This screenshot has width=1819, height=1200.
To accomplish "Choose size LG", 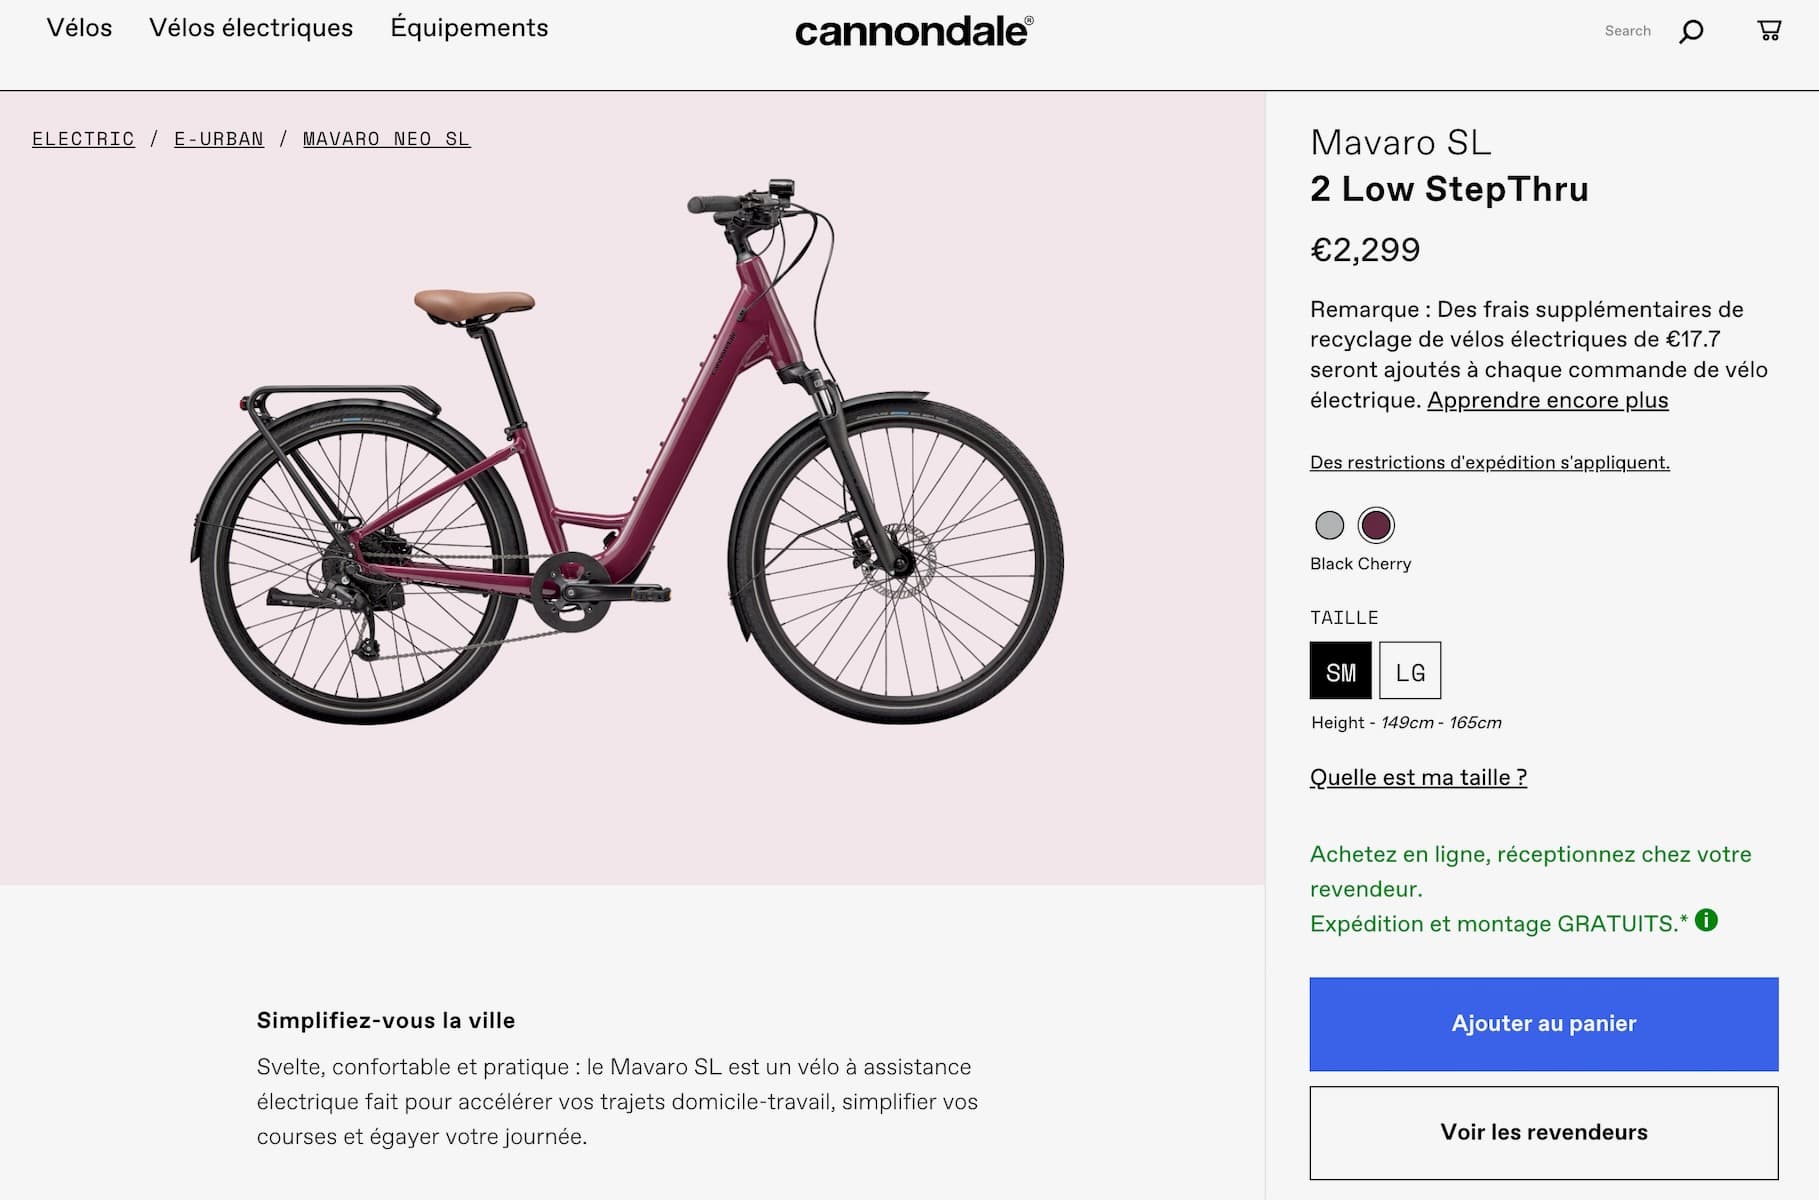I will (x=1410, y=671).
